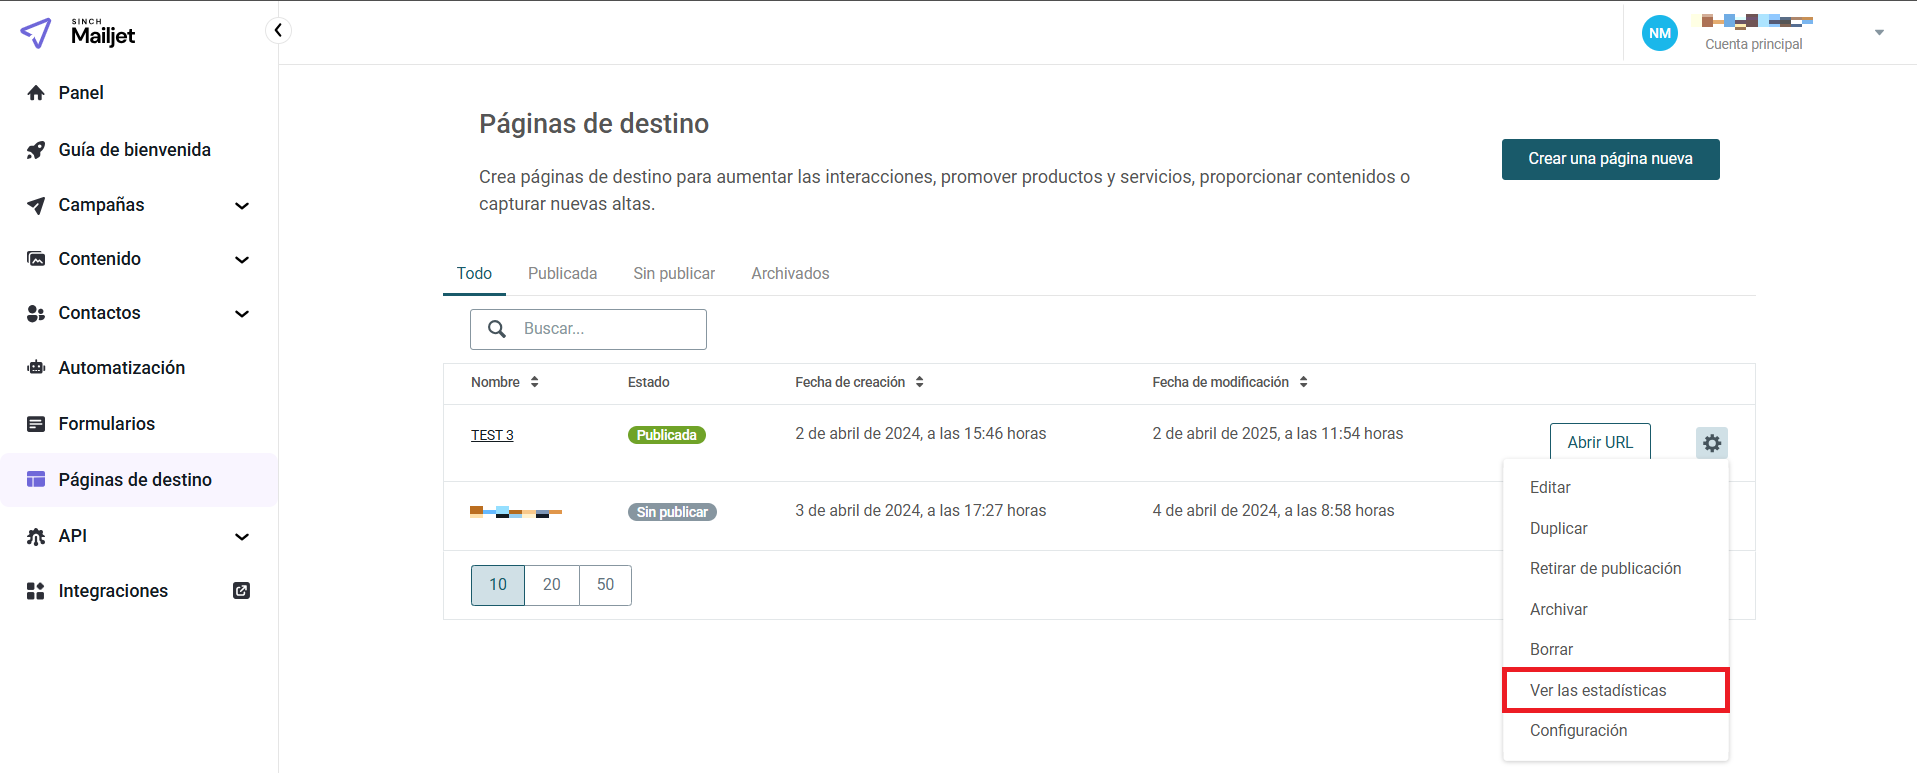Click '3 de abril de 2024, a las 17:27 horas'
This screenshot has height=773, width=1917.
(x=921, y=510)
